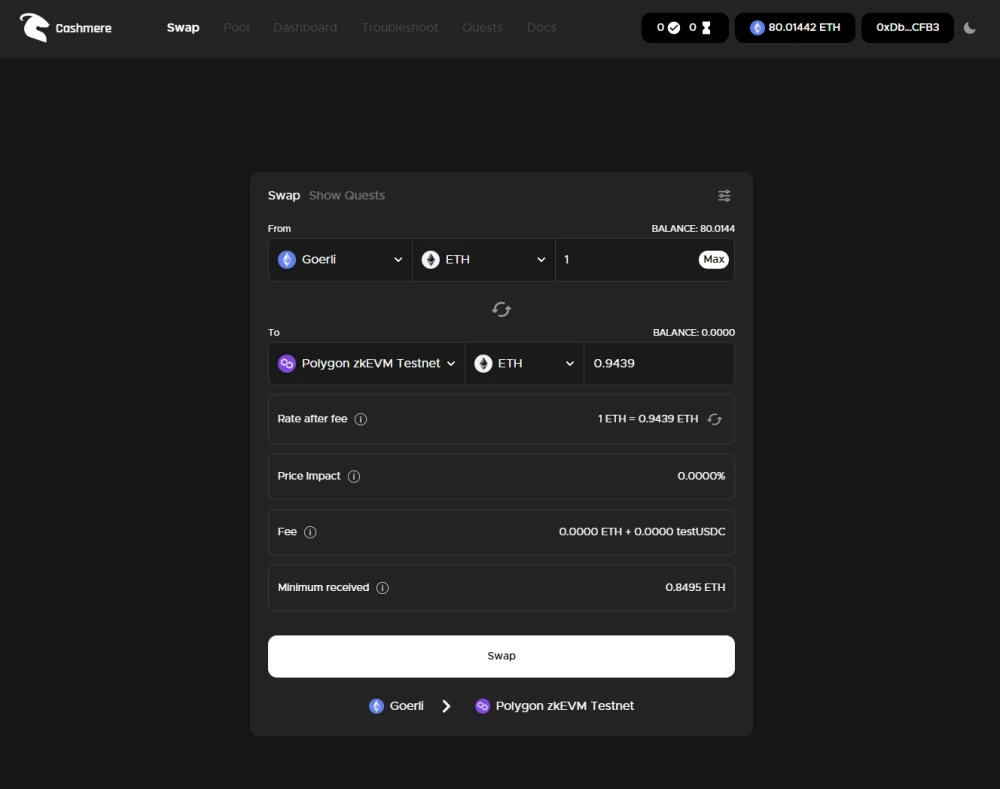Toggle dark mode moon icon

969,27
